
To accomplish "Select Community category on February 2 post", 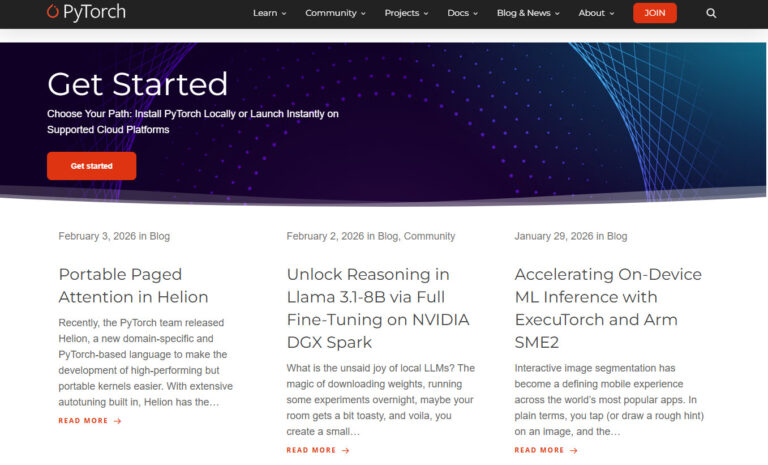I will tap(429, 236).
